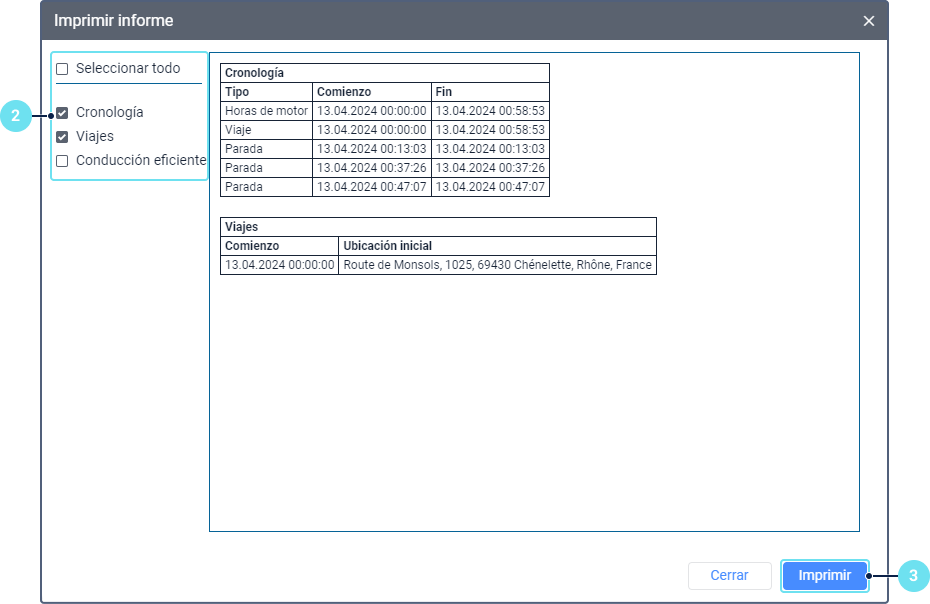Click the Tipo column header

(238, 92)
